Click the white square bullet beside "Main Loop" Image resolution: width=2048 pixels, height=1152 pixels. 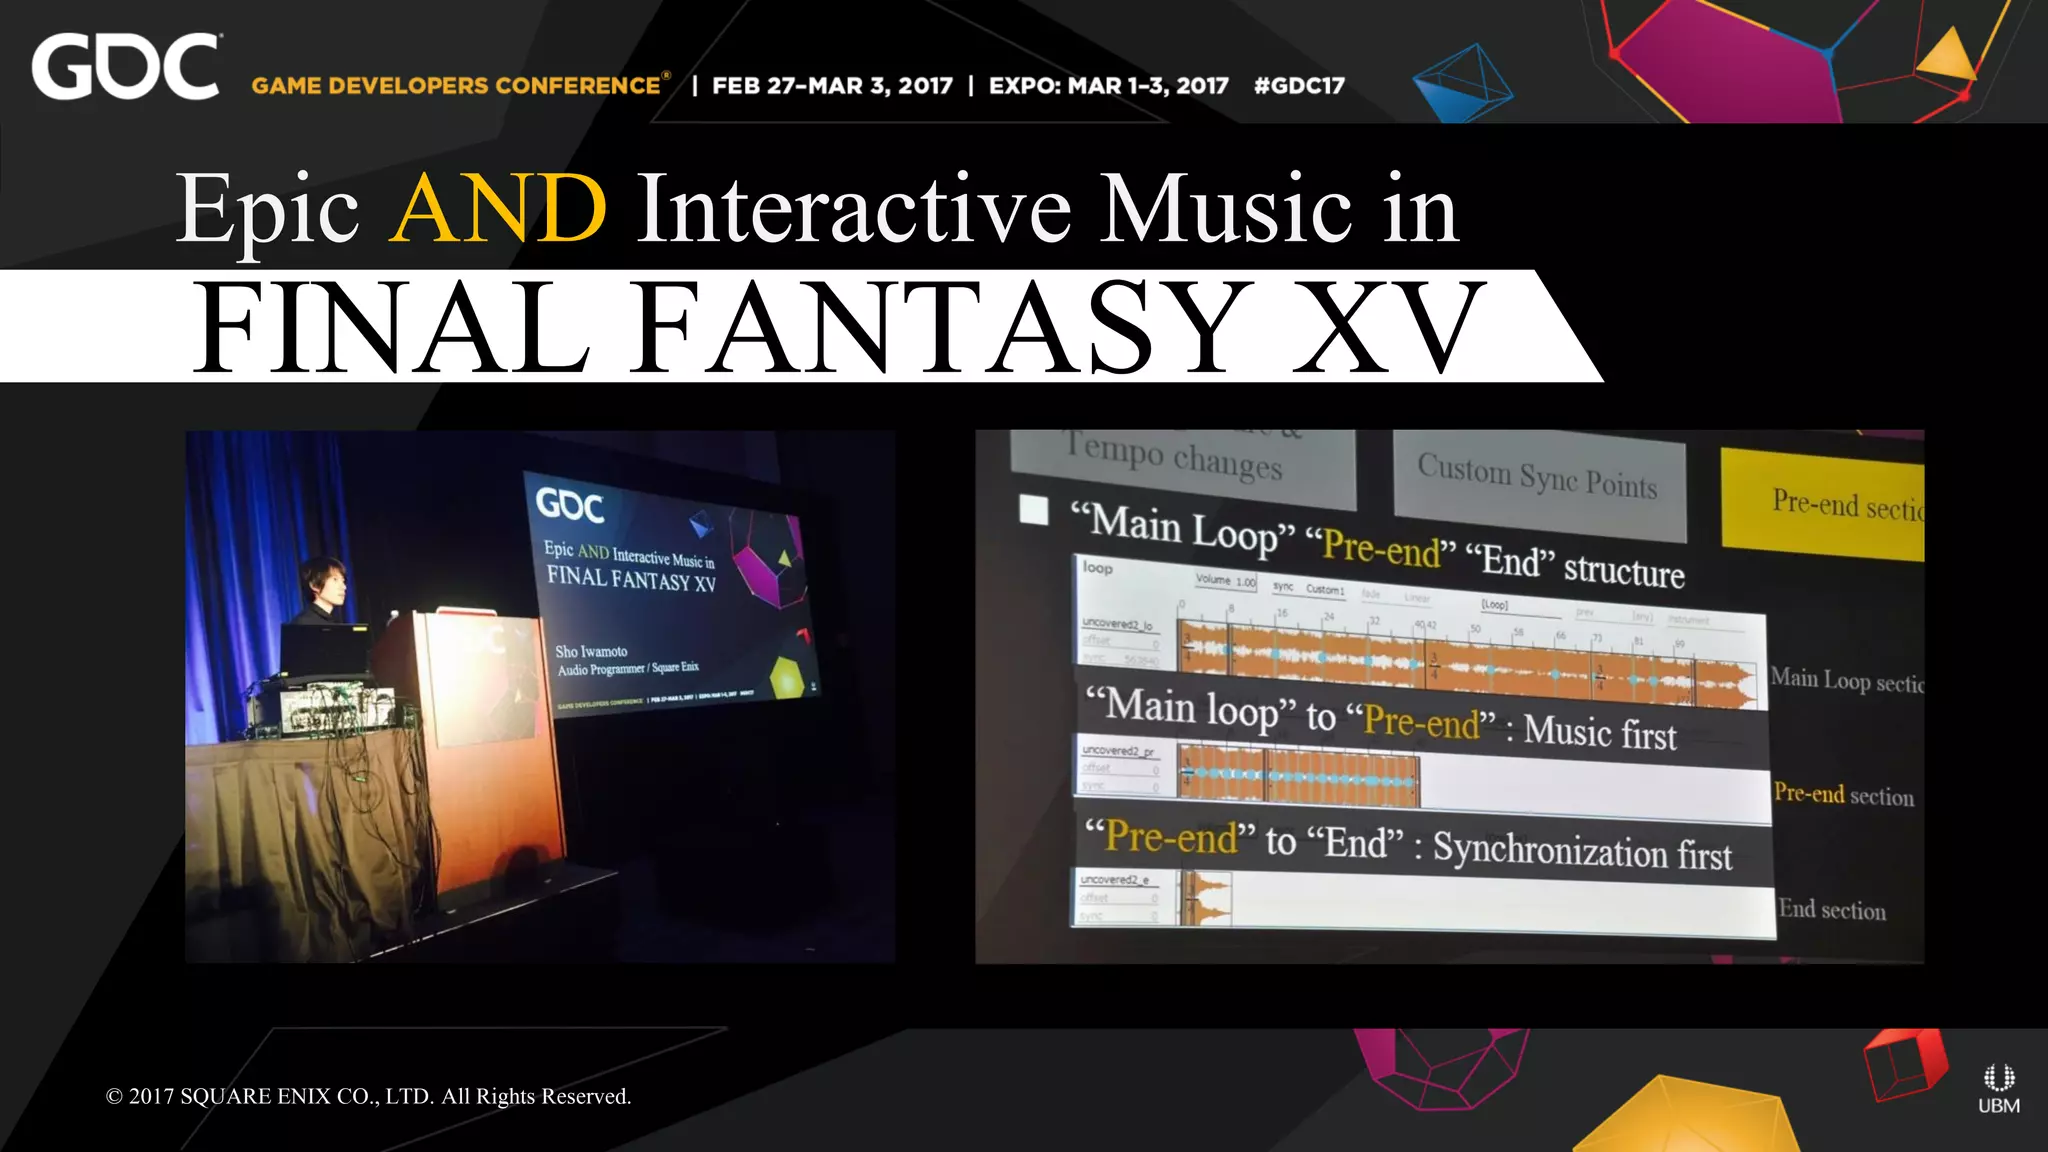pyautogui.click(x=1033, y=510)
